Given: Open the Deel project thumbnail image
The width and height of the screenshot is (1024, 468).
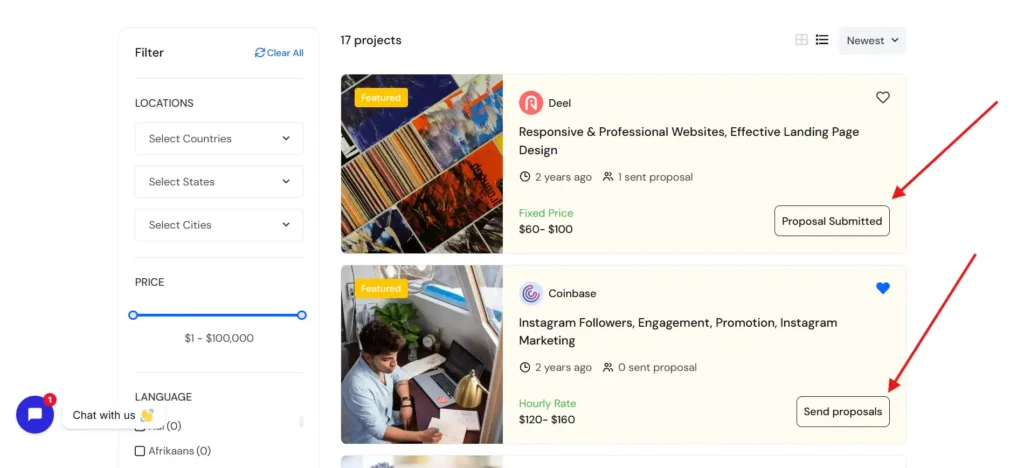Looking at the screenshot, I should [x=421, y=164].
